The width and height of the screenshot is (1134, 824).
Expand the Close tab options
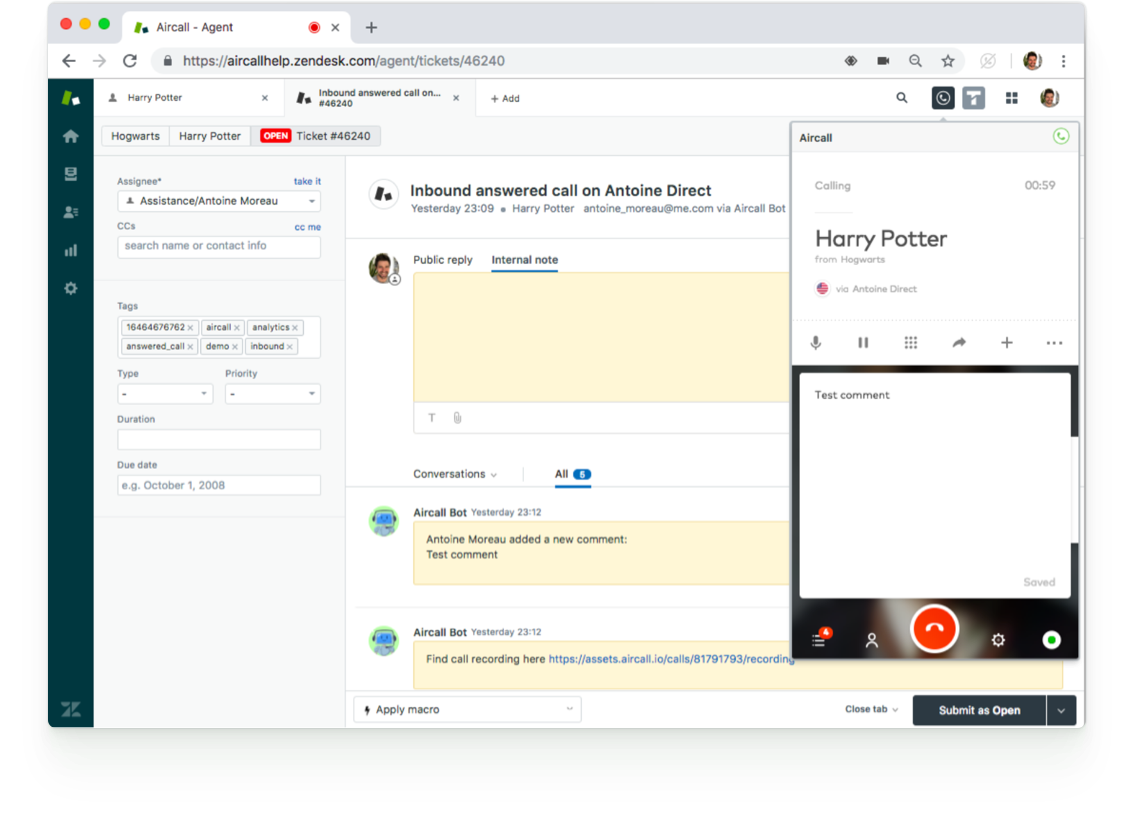click(x=871, y=709)
